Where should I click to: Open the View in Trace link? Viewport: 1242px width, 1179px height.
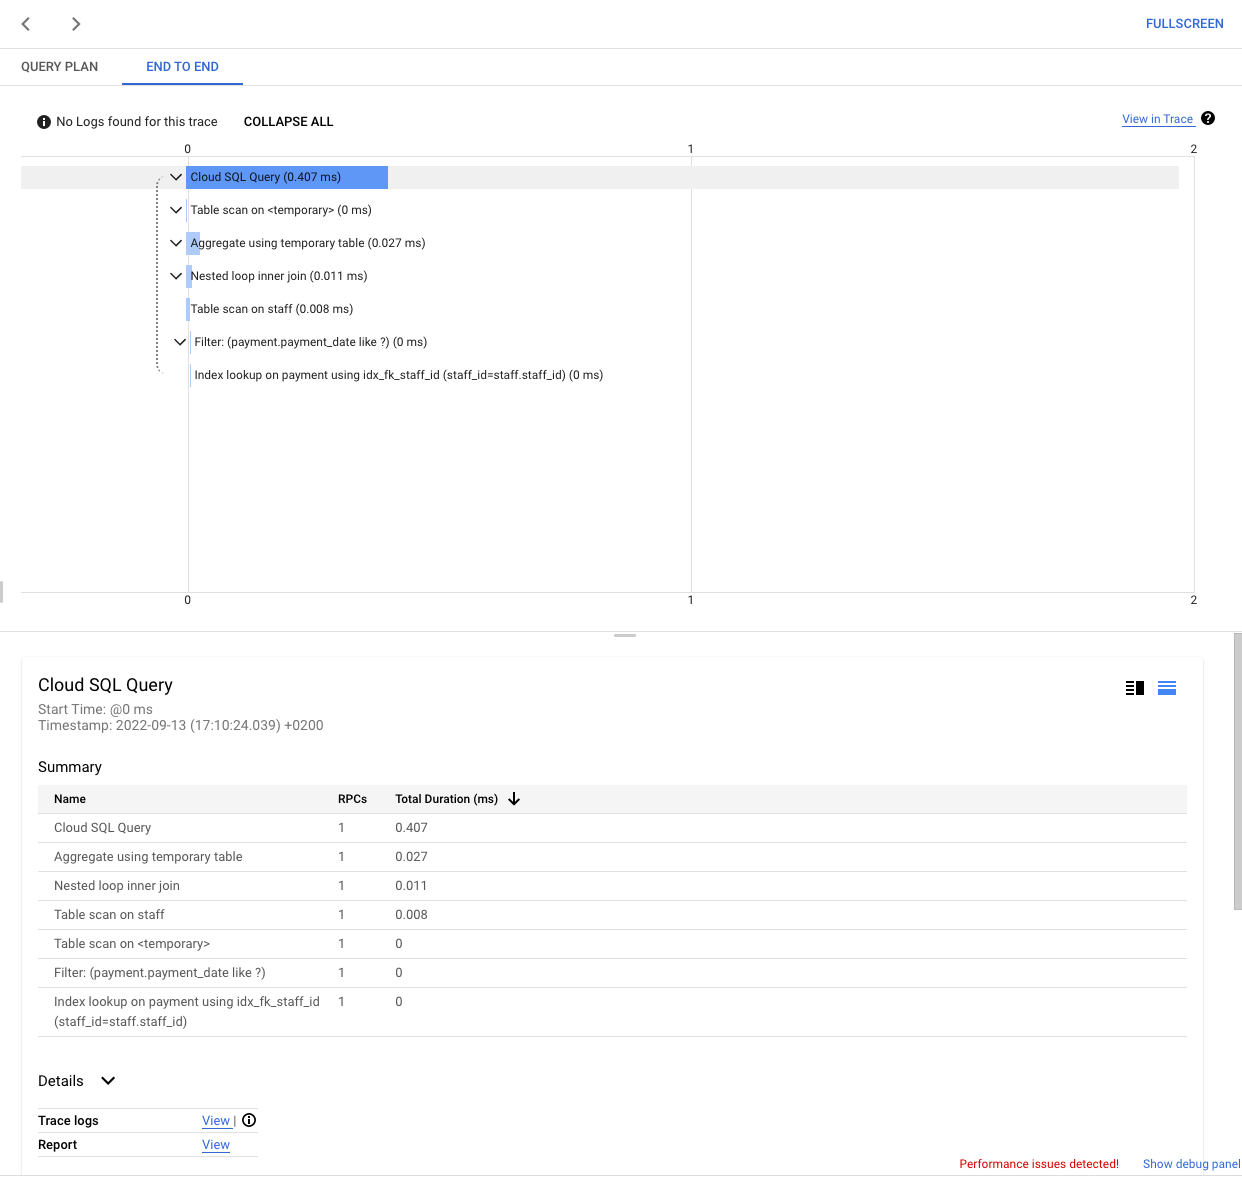coord(1157,119)
